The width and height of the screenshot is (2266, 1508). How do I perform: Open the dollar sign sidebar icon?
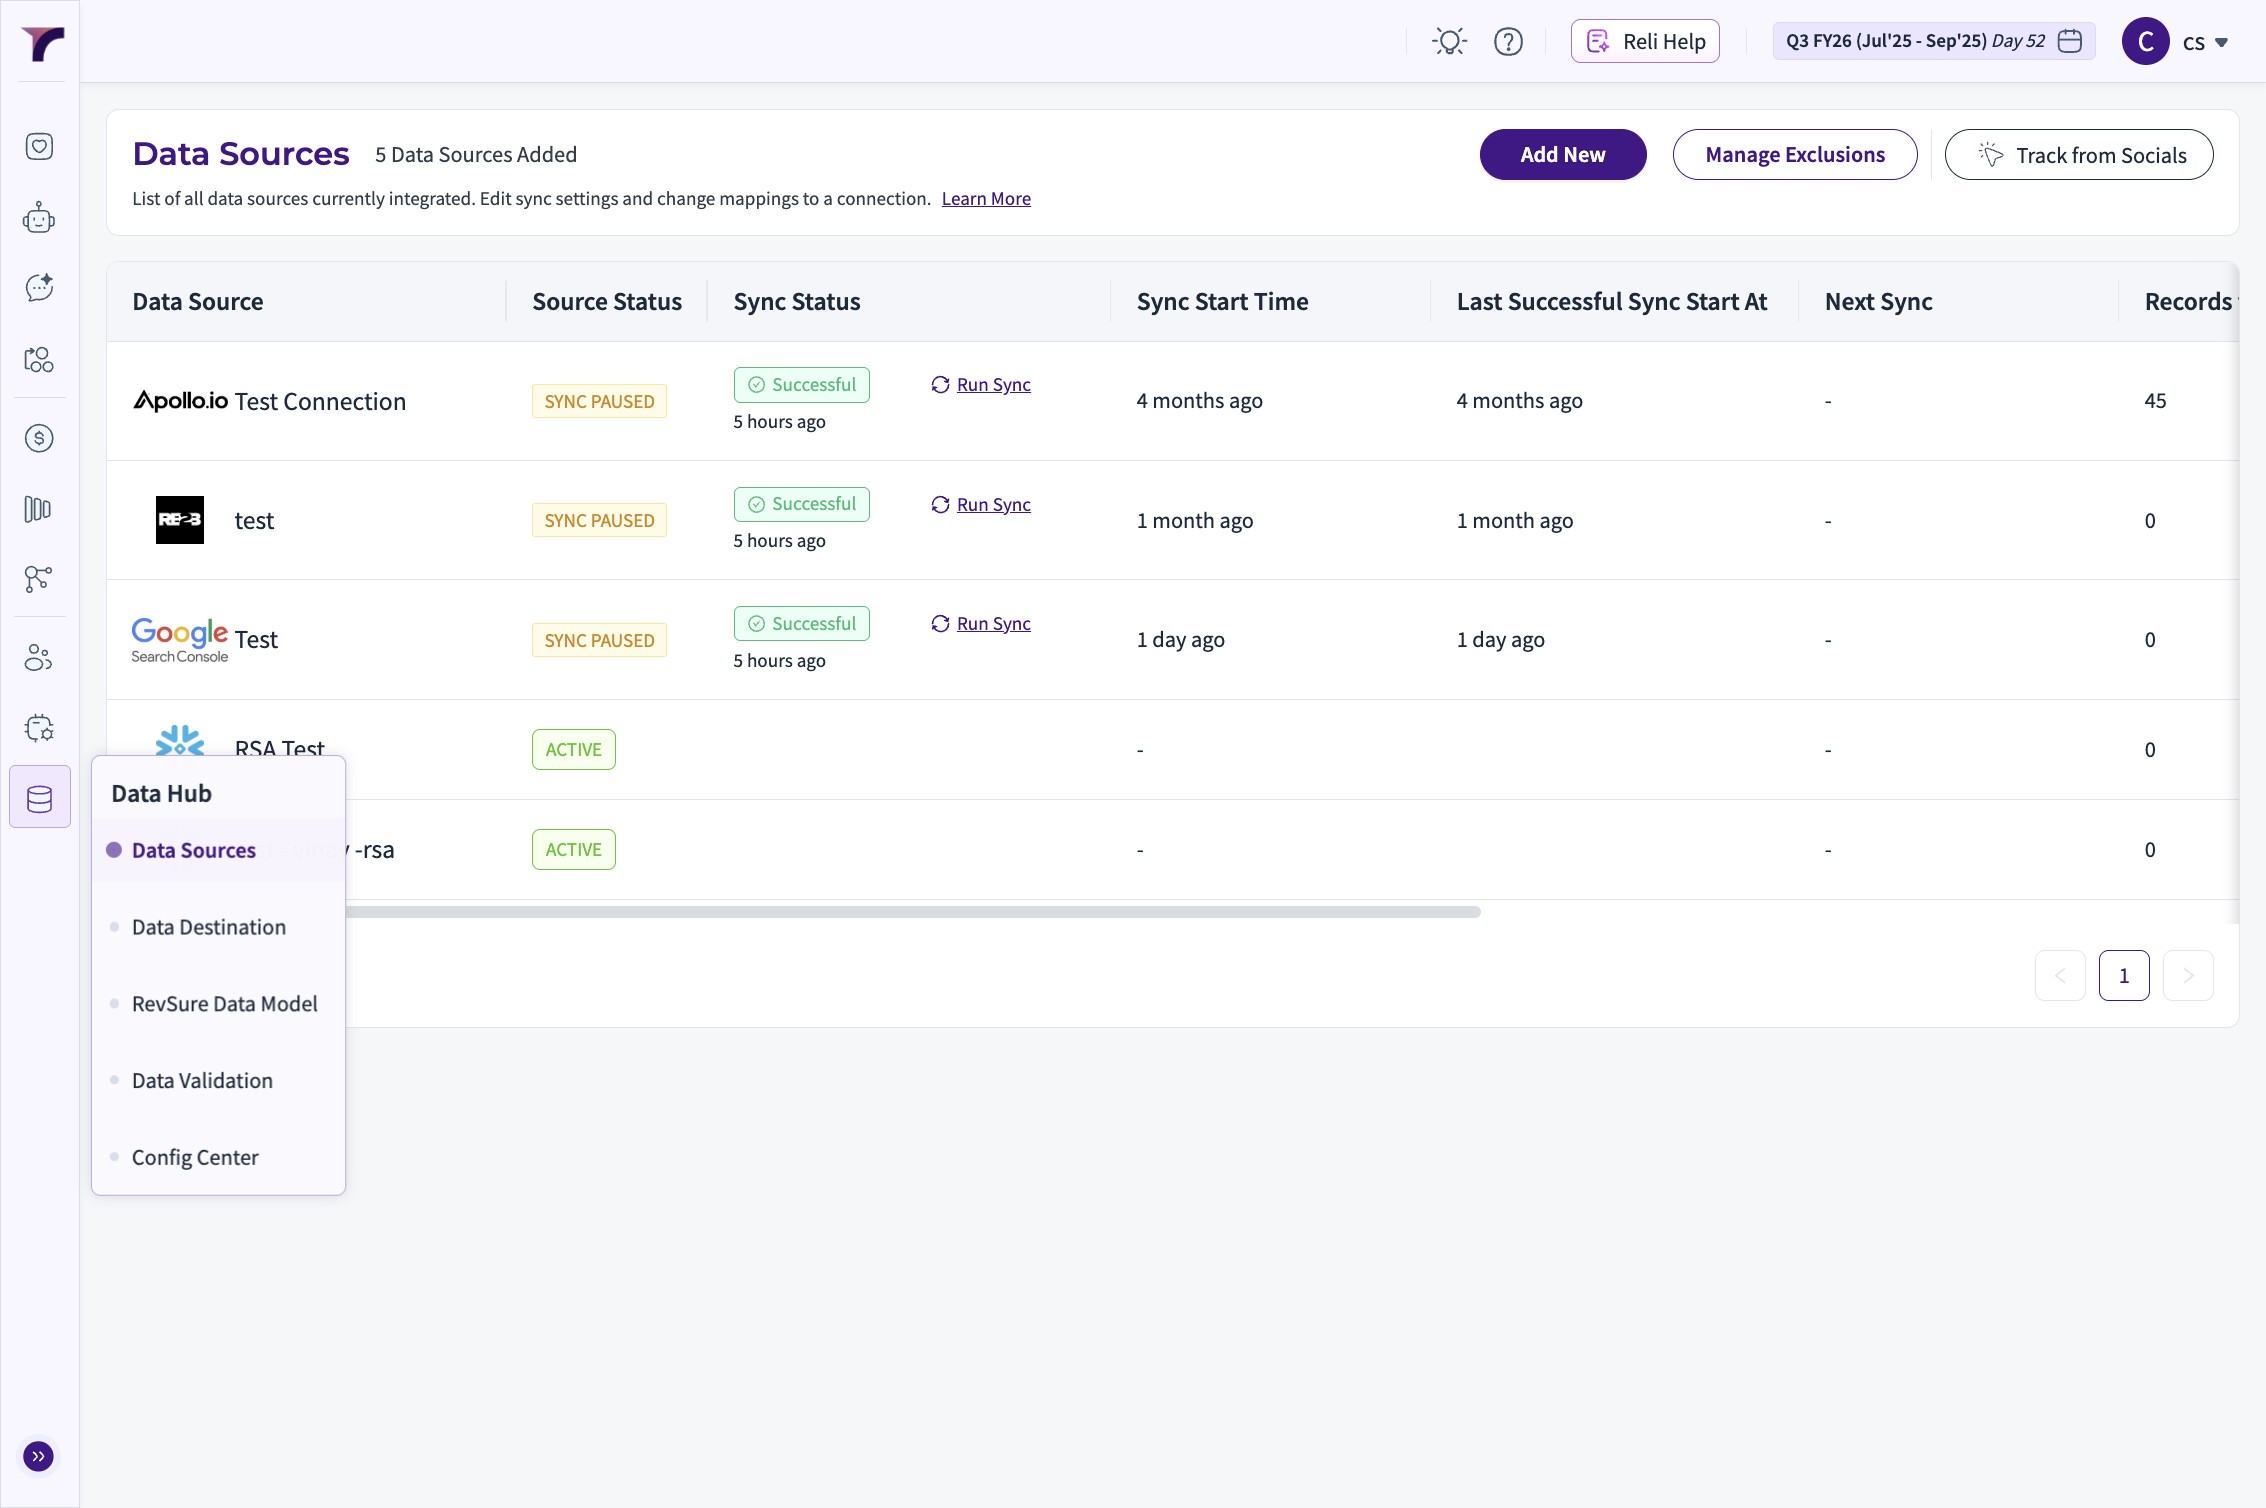coord(39,438)
